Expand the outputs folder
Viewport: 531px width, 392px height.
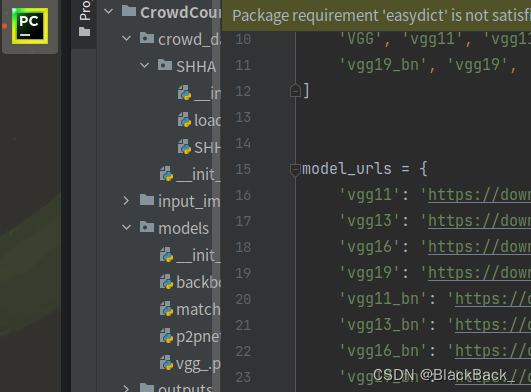126,388
